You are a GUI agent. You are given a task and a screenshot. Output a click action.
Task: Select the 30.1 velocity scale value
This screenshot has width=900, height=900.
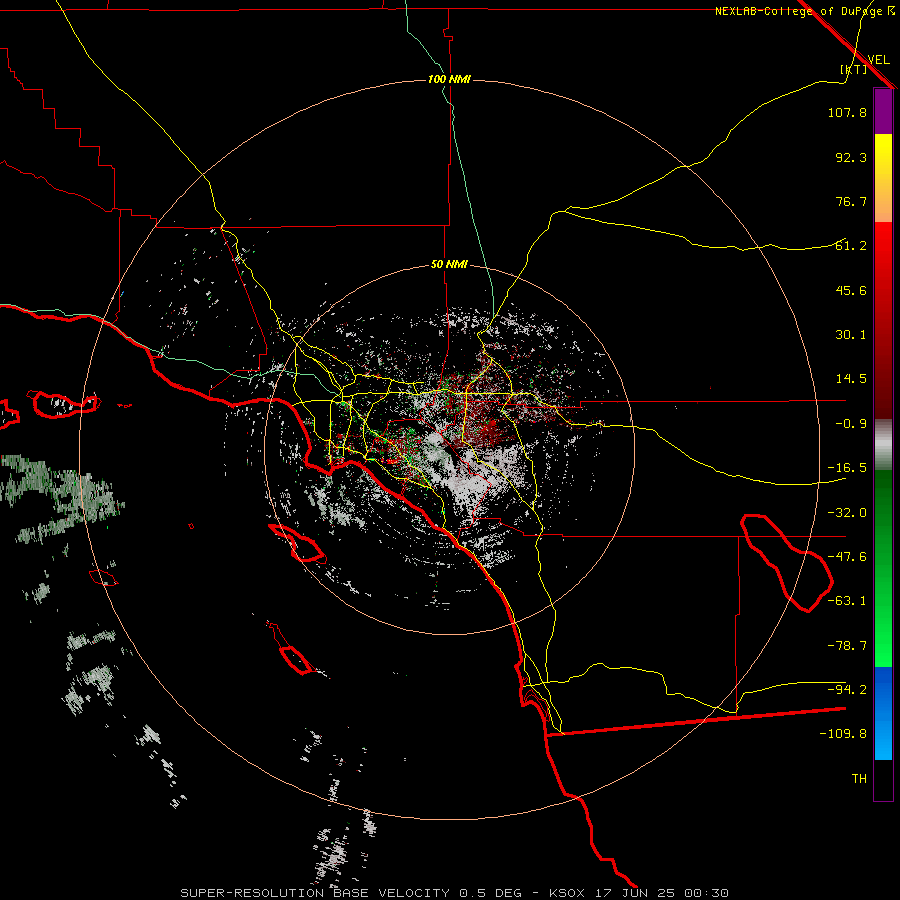851,335
